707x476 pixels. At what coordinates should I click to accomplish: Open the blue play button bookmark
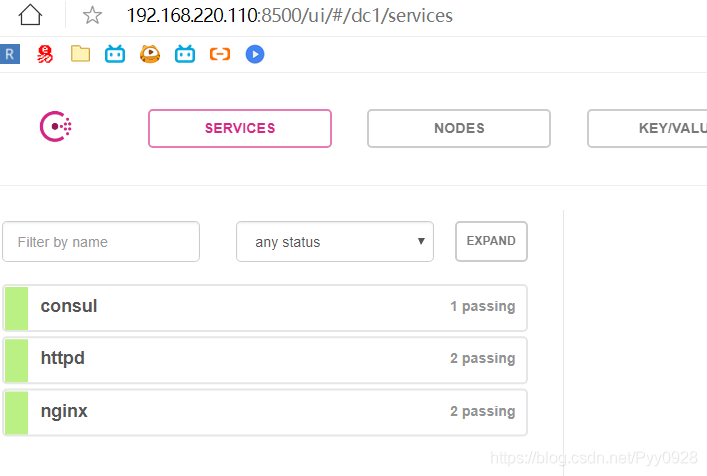(255, 55)
